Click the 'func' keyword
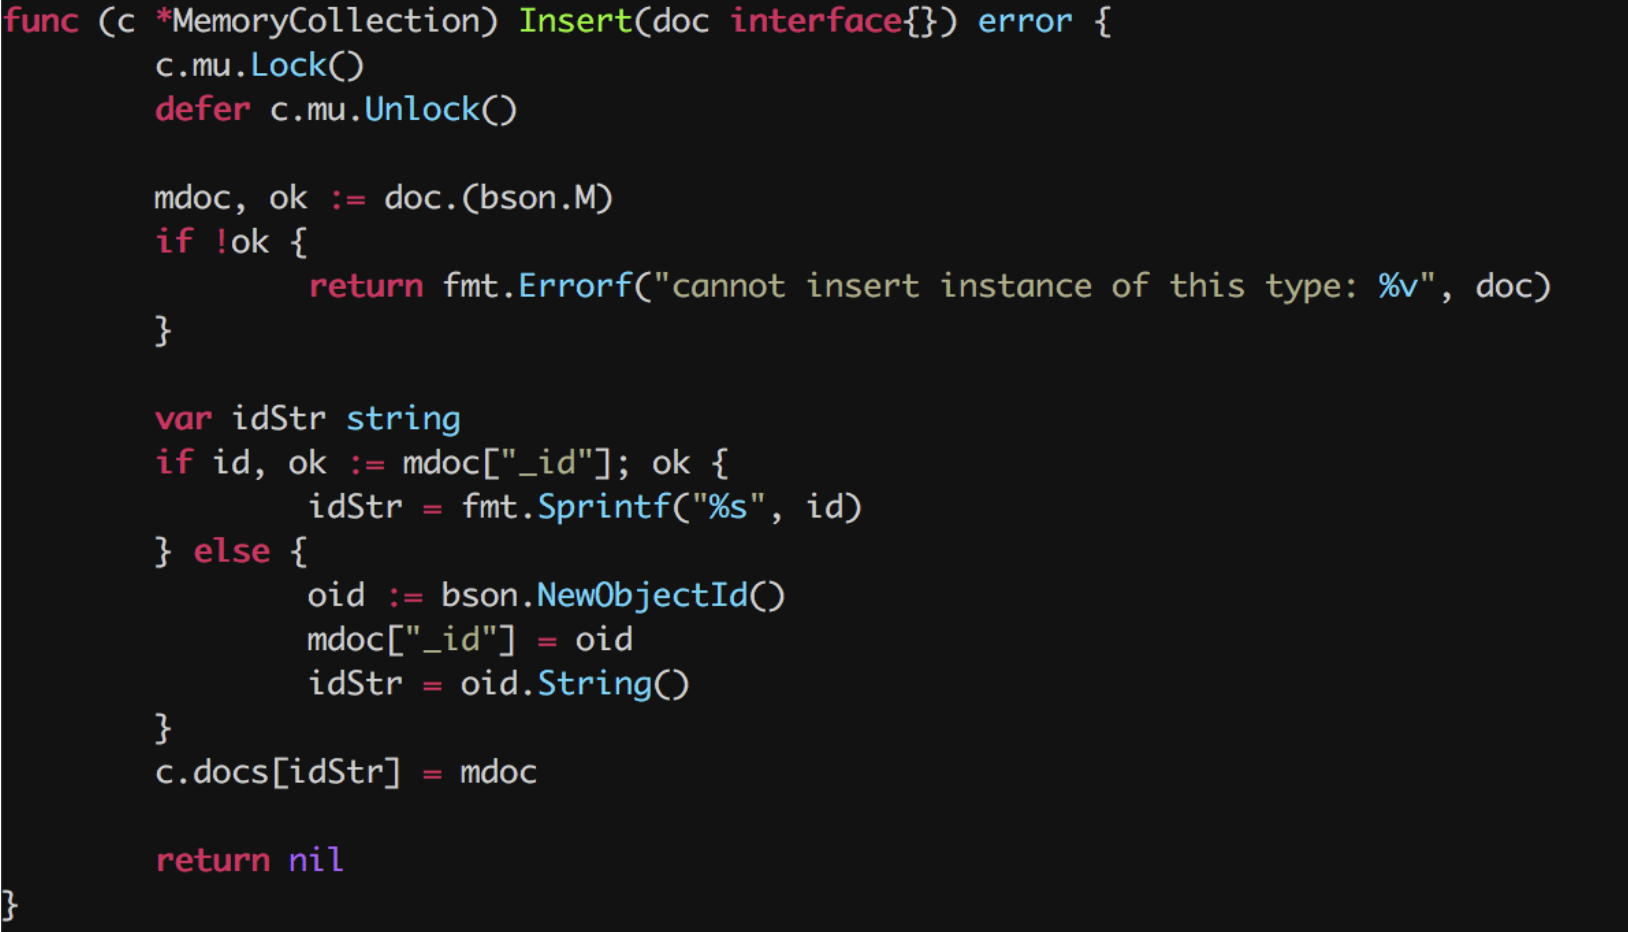 40,21
